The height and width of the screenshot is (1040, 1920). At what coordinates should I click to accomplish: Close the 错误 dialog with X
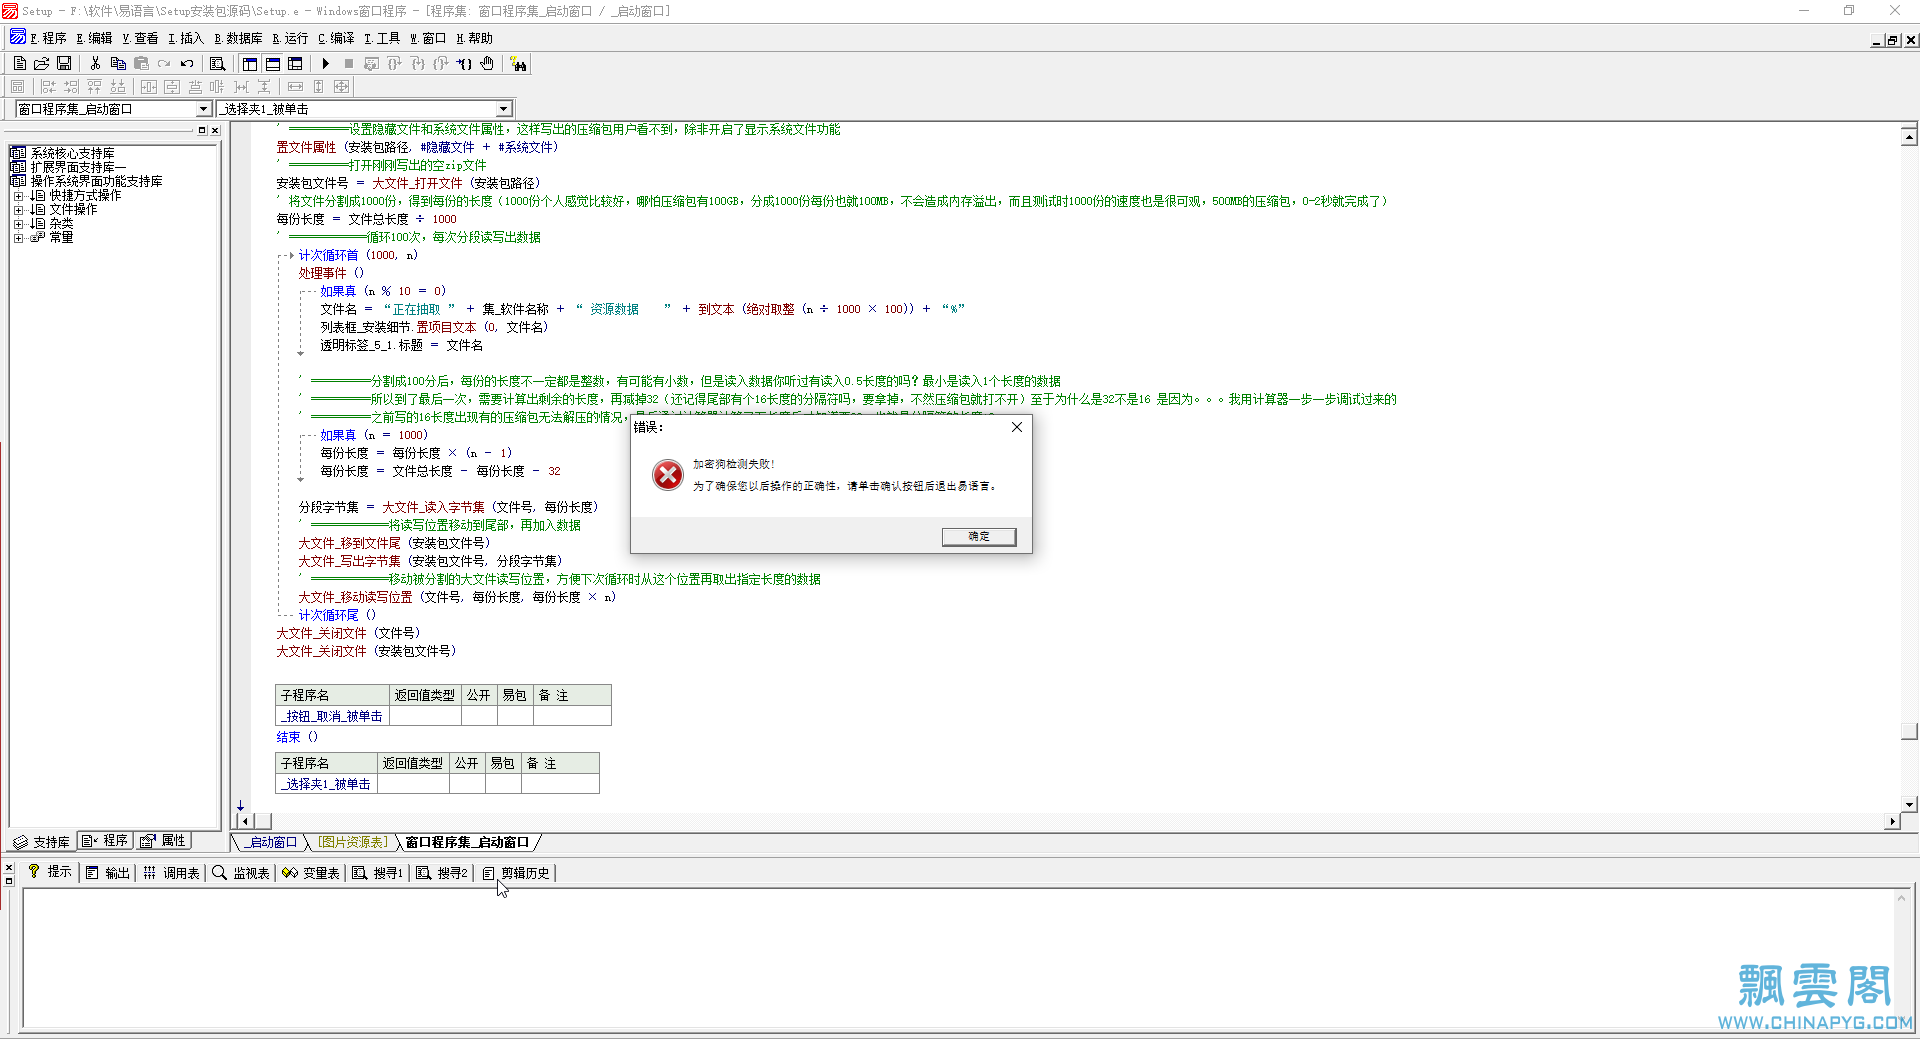pyautogui.click(x=1017, y=427)
